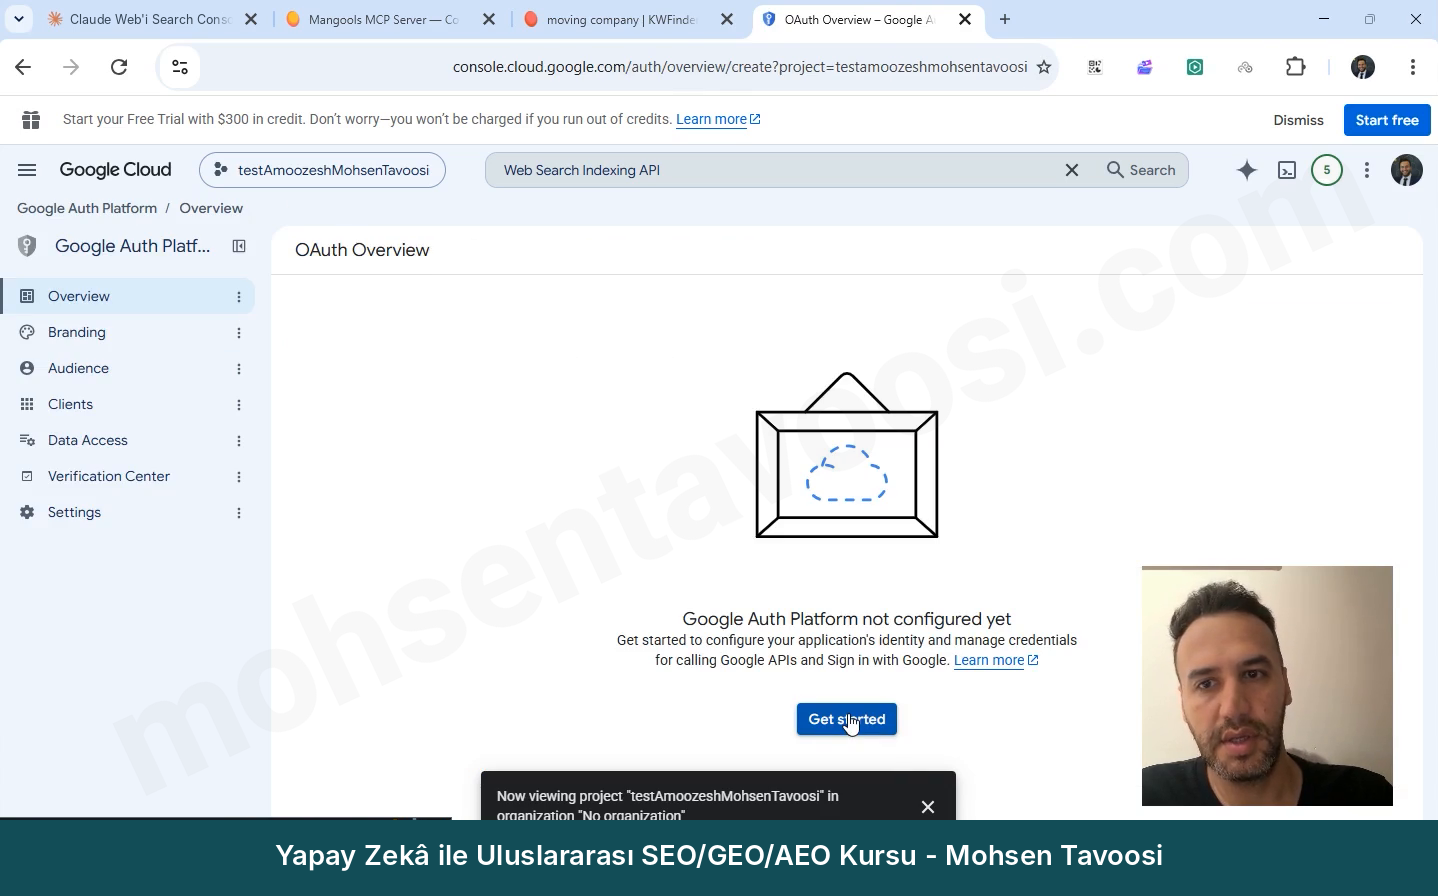
Task: Open Audience in the sidebar
Action: click(x=128, y=368)
